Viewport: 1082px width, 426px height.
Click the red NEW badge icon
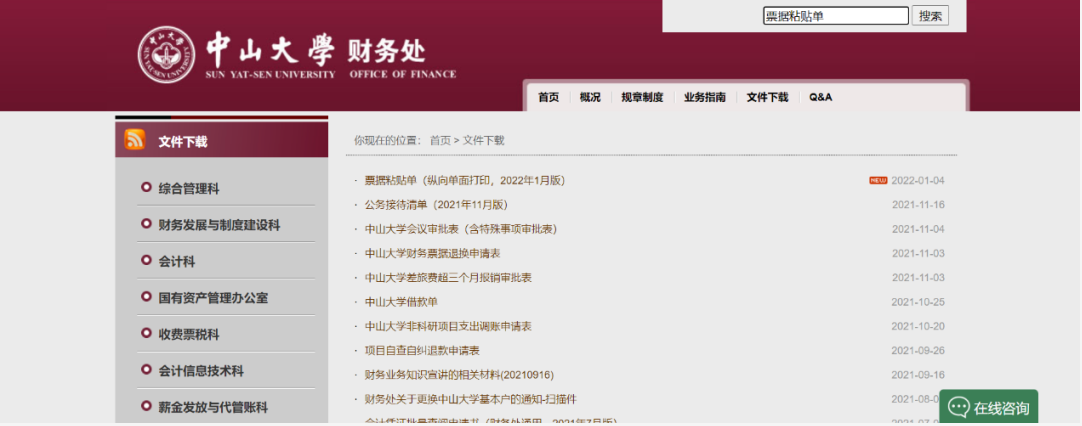pyautogui.click(x=877, y=180)
